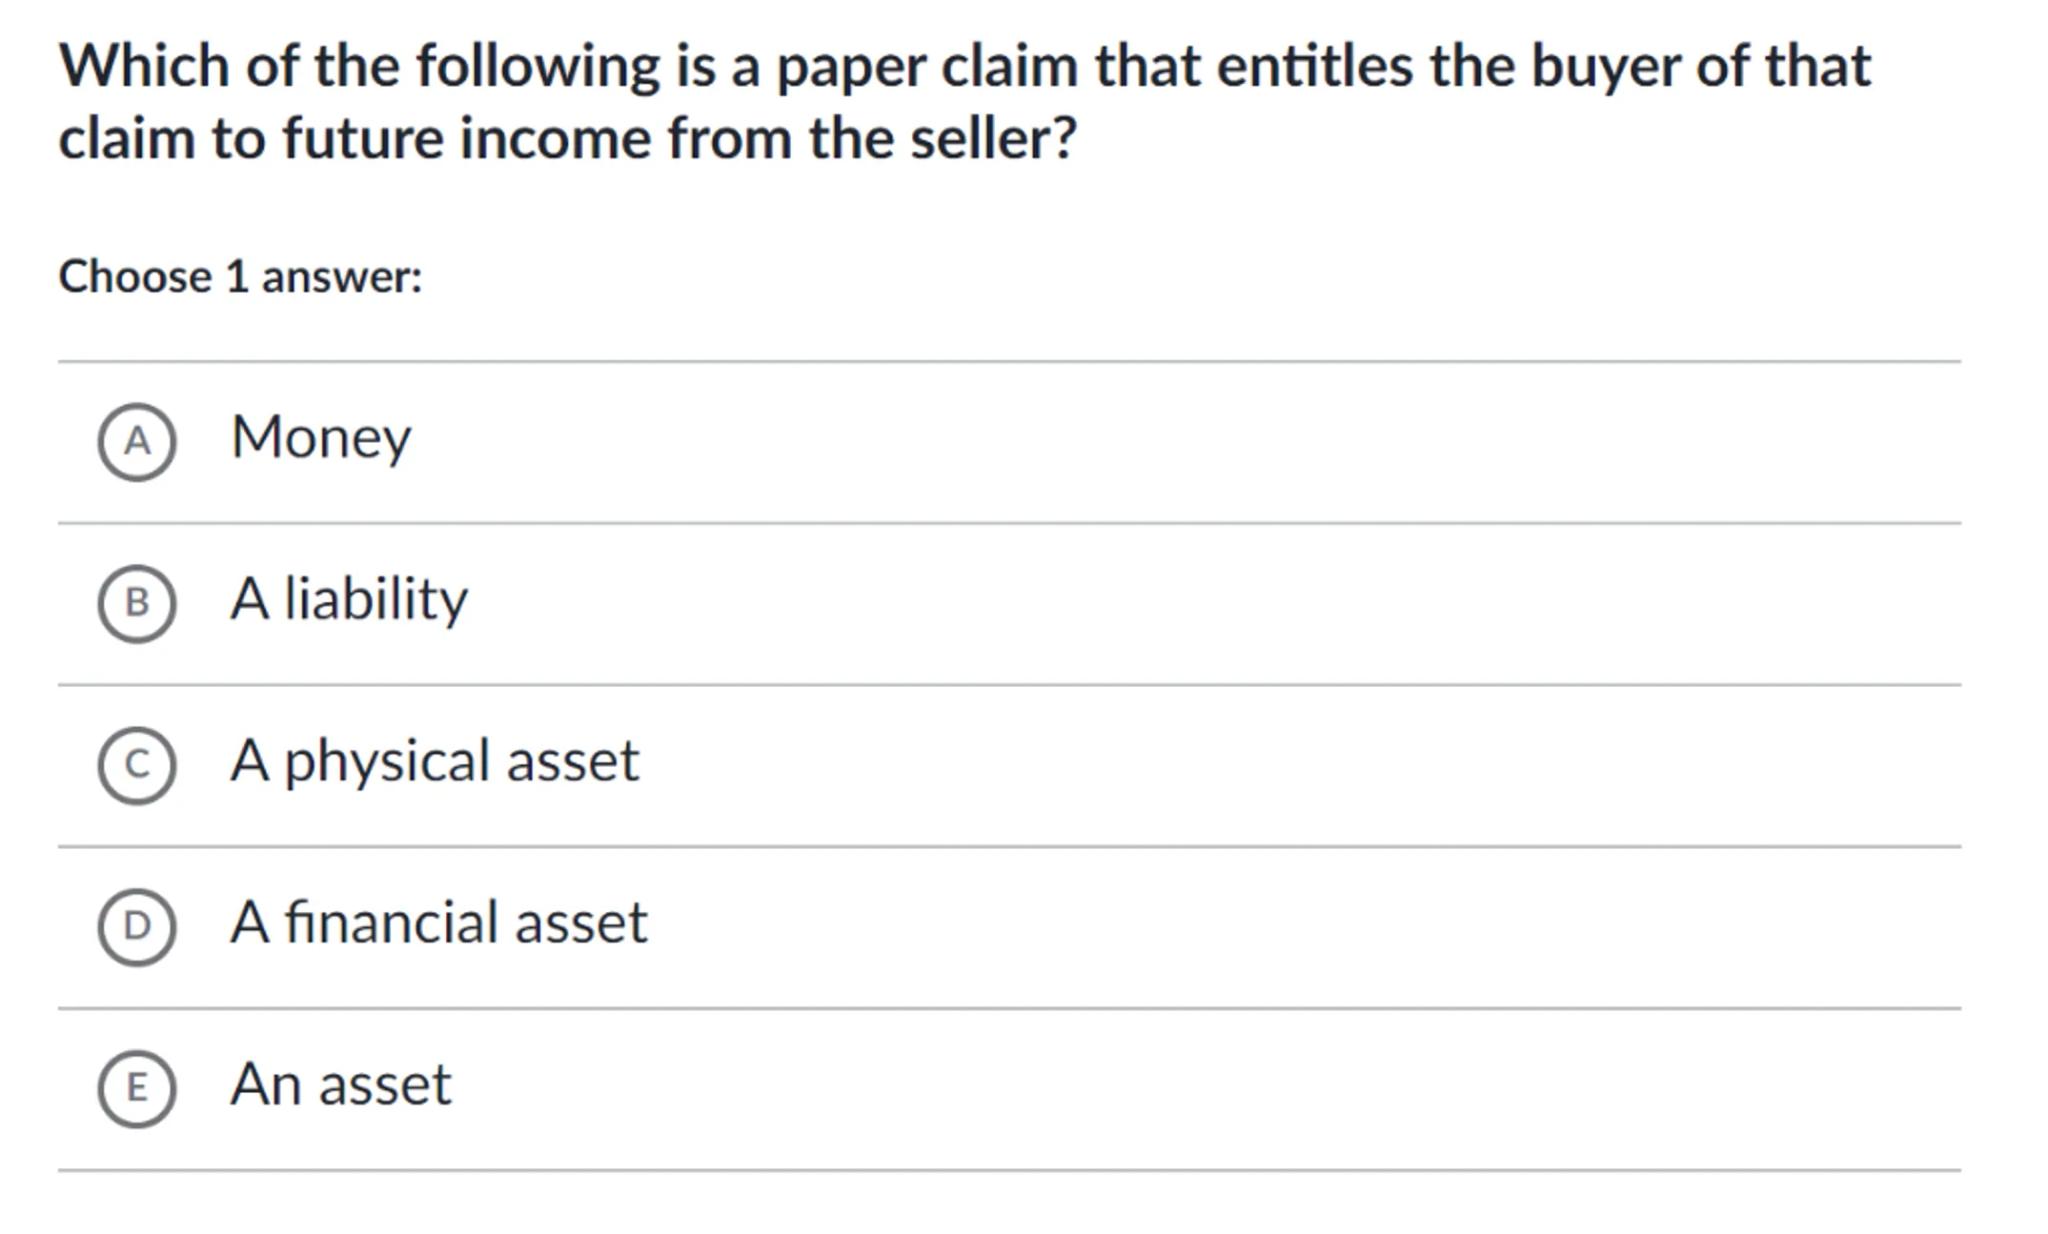
Task: Click the phrase 'paper claim' in the question
Action: 926,66
